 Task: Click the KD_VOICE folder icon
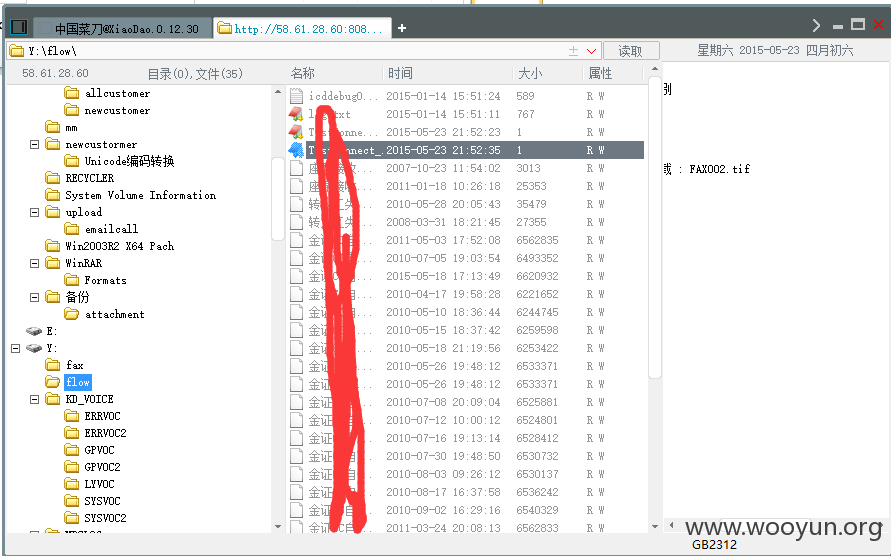52,399
